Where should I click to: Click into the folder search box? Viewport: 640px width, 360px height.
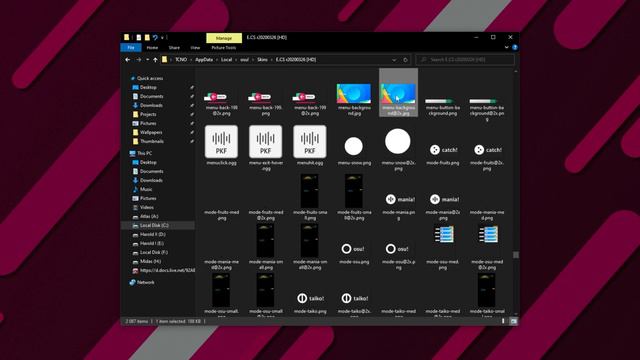tap(465, 60)
